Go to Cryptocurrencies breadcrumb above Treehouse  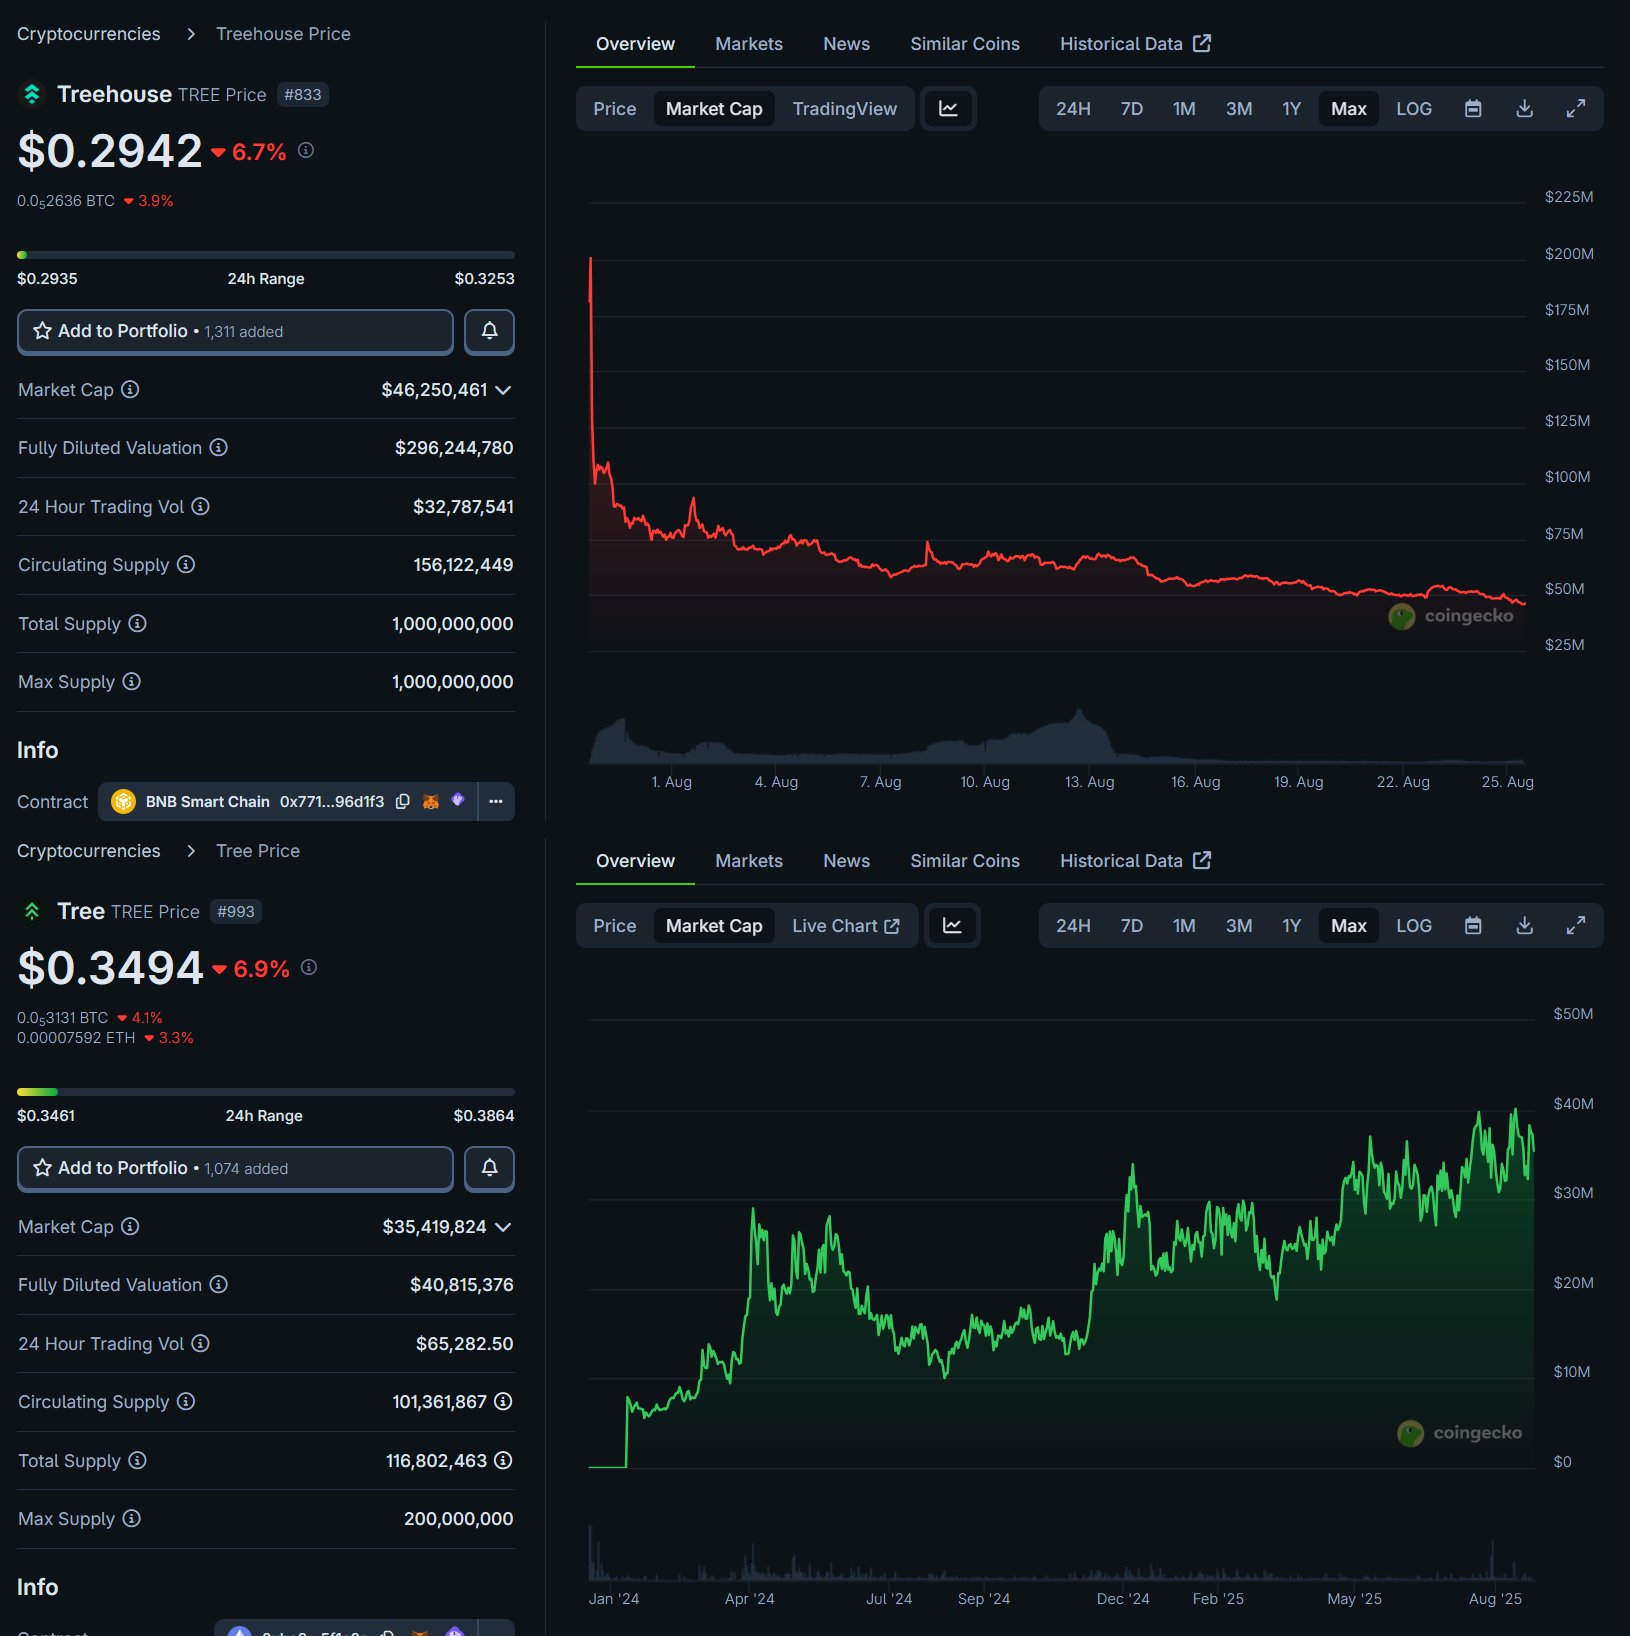89,34
